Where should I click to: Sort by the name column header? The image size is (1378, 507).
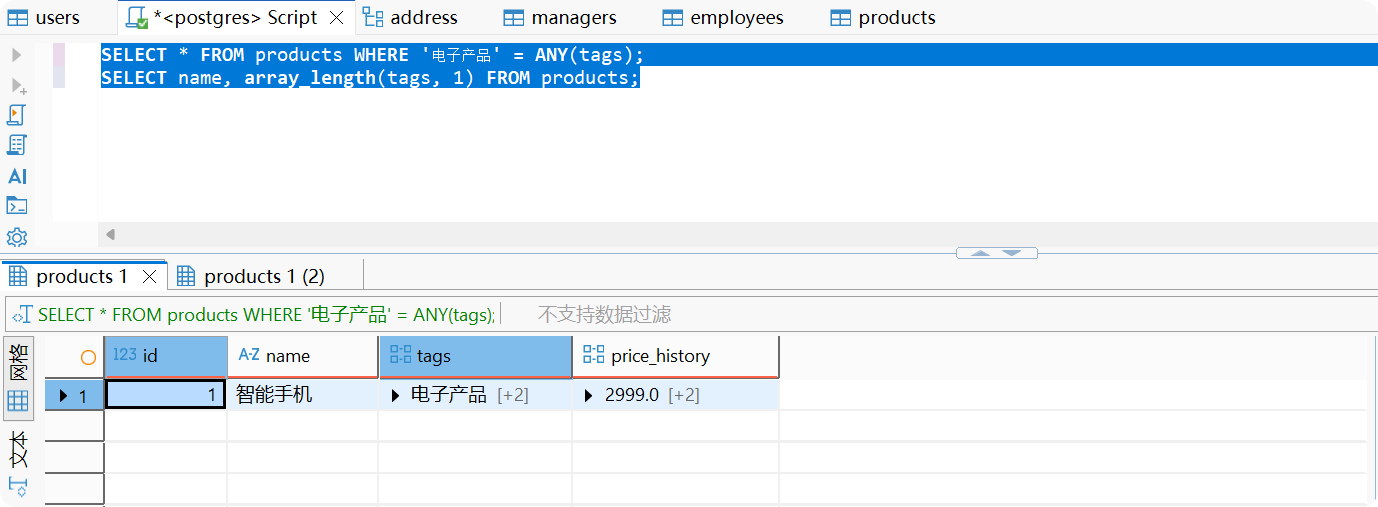click(288, 356)
